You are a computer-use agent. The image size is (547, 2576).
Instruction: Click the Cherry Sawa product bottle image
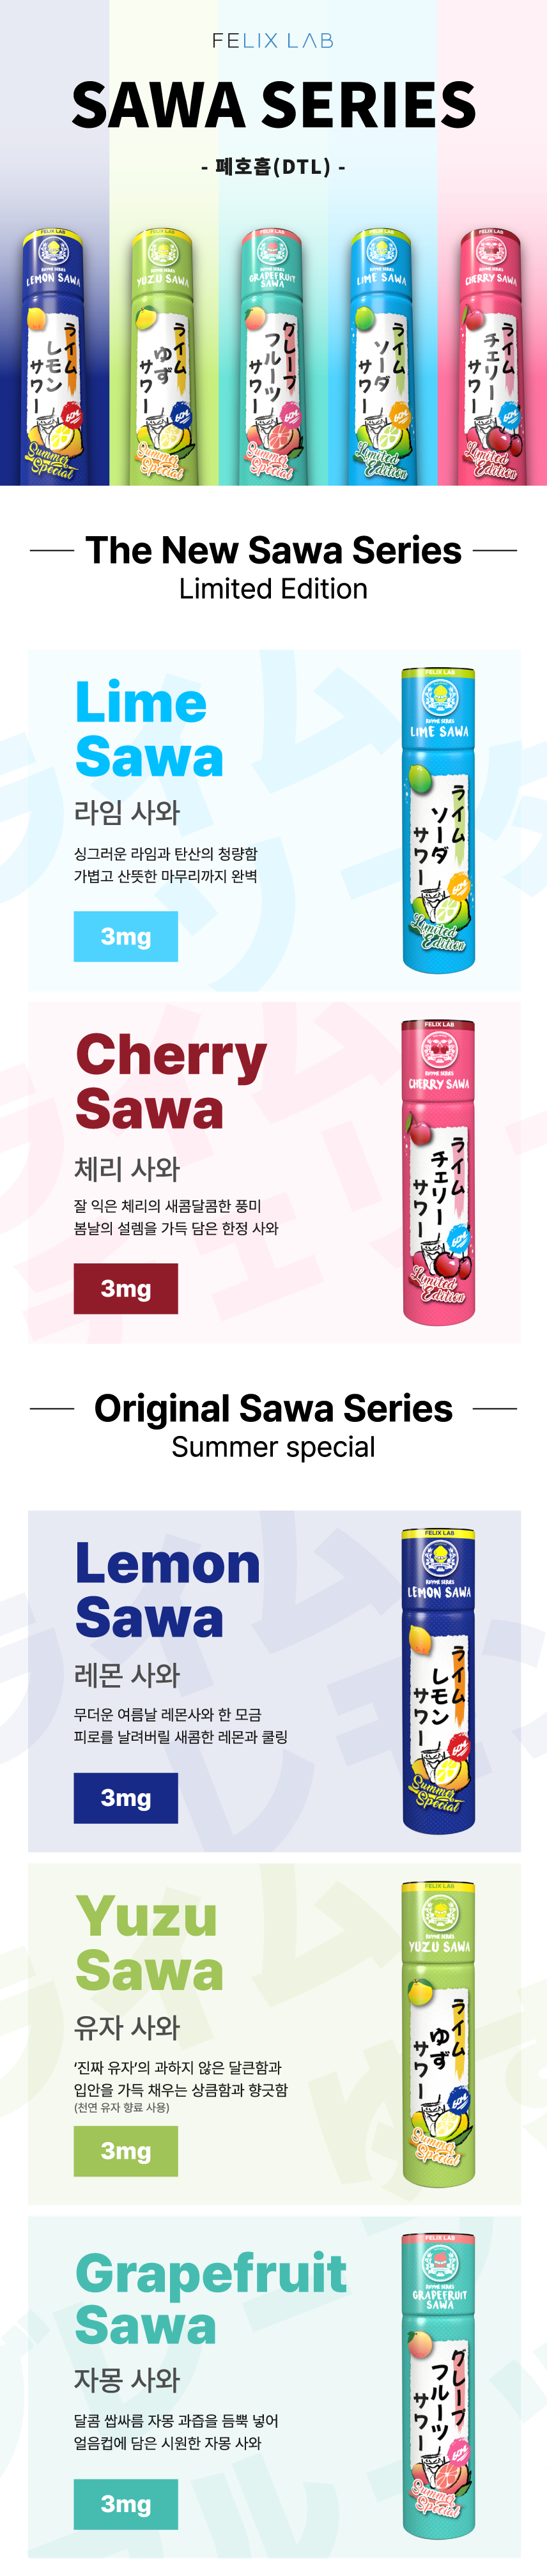click(x=439, y=1172)
